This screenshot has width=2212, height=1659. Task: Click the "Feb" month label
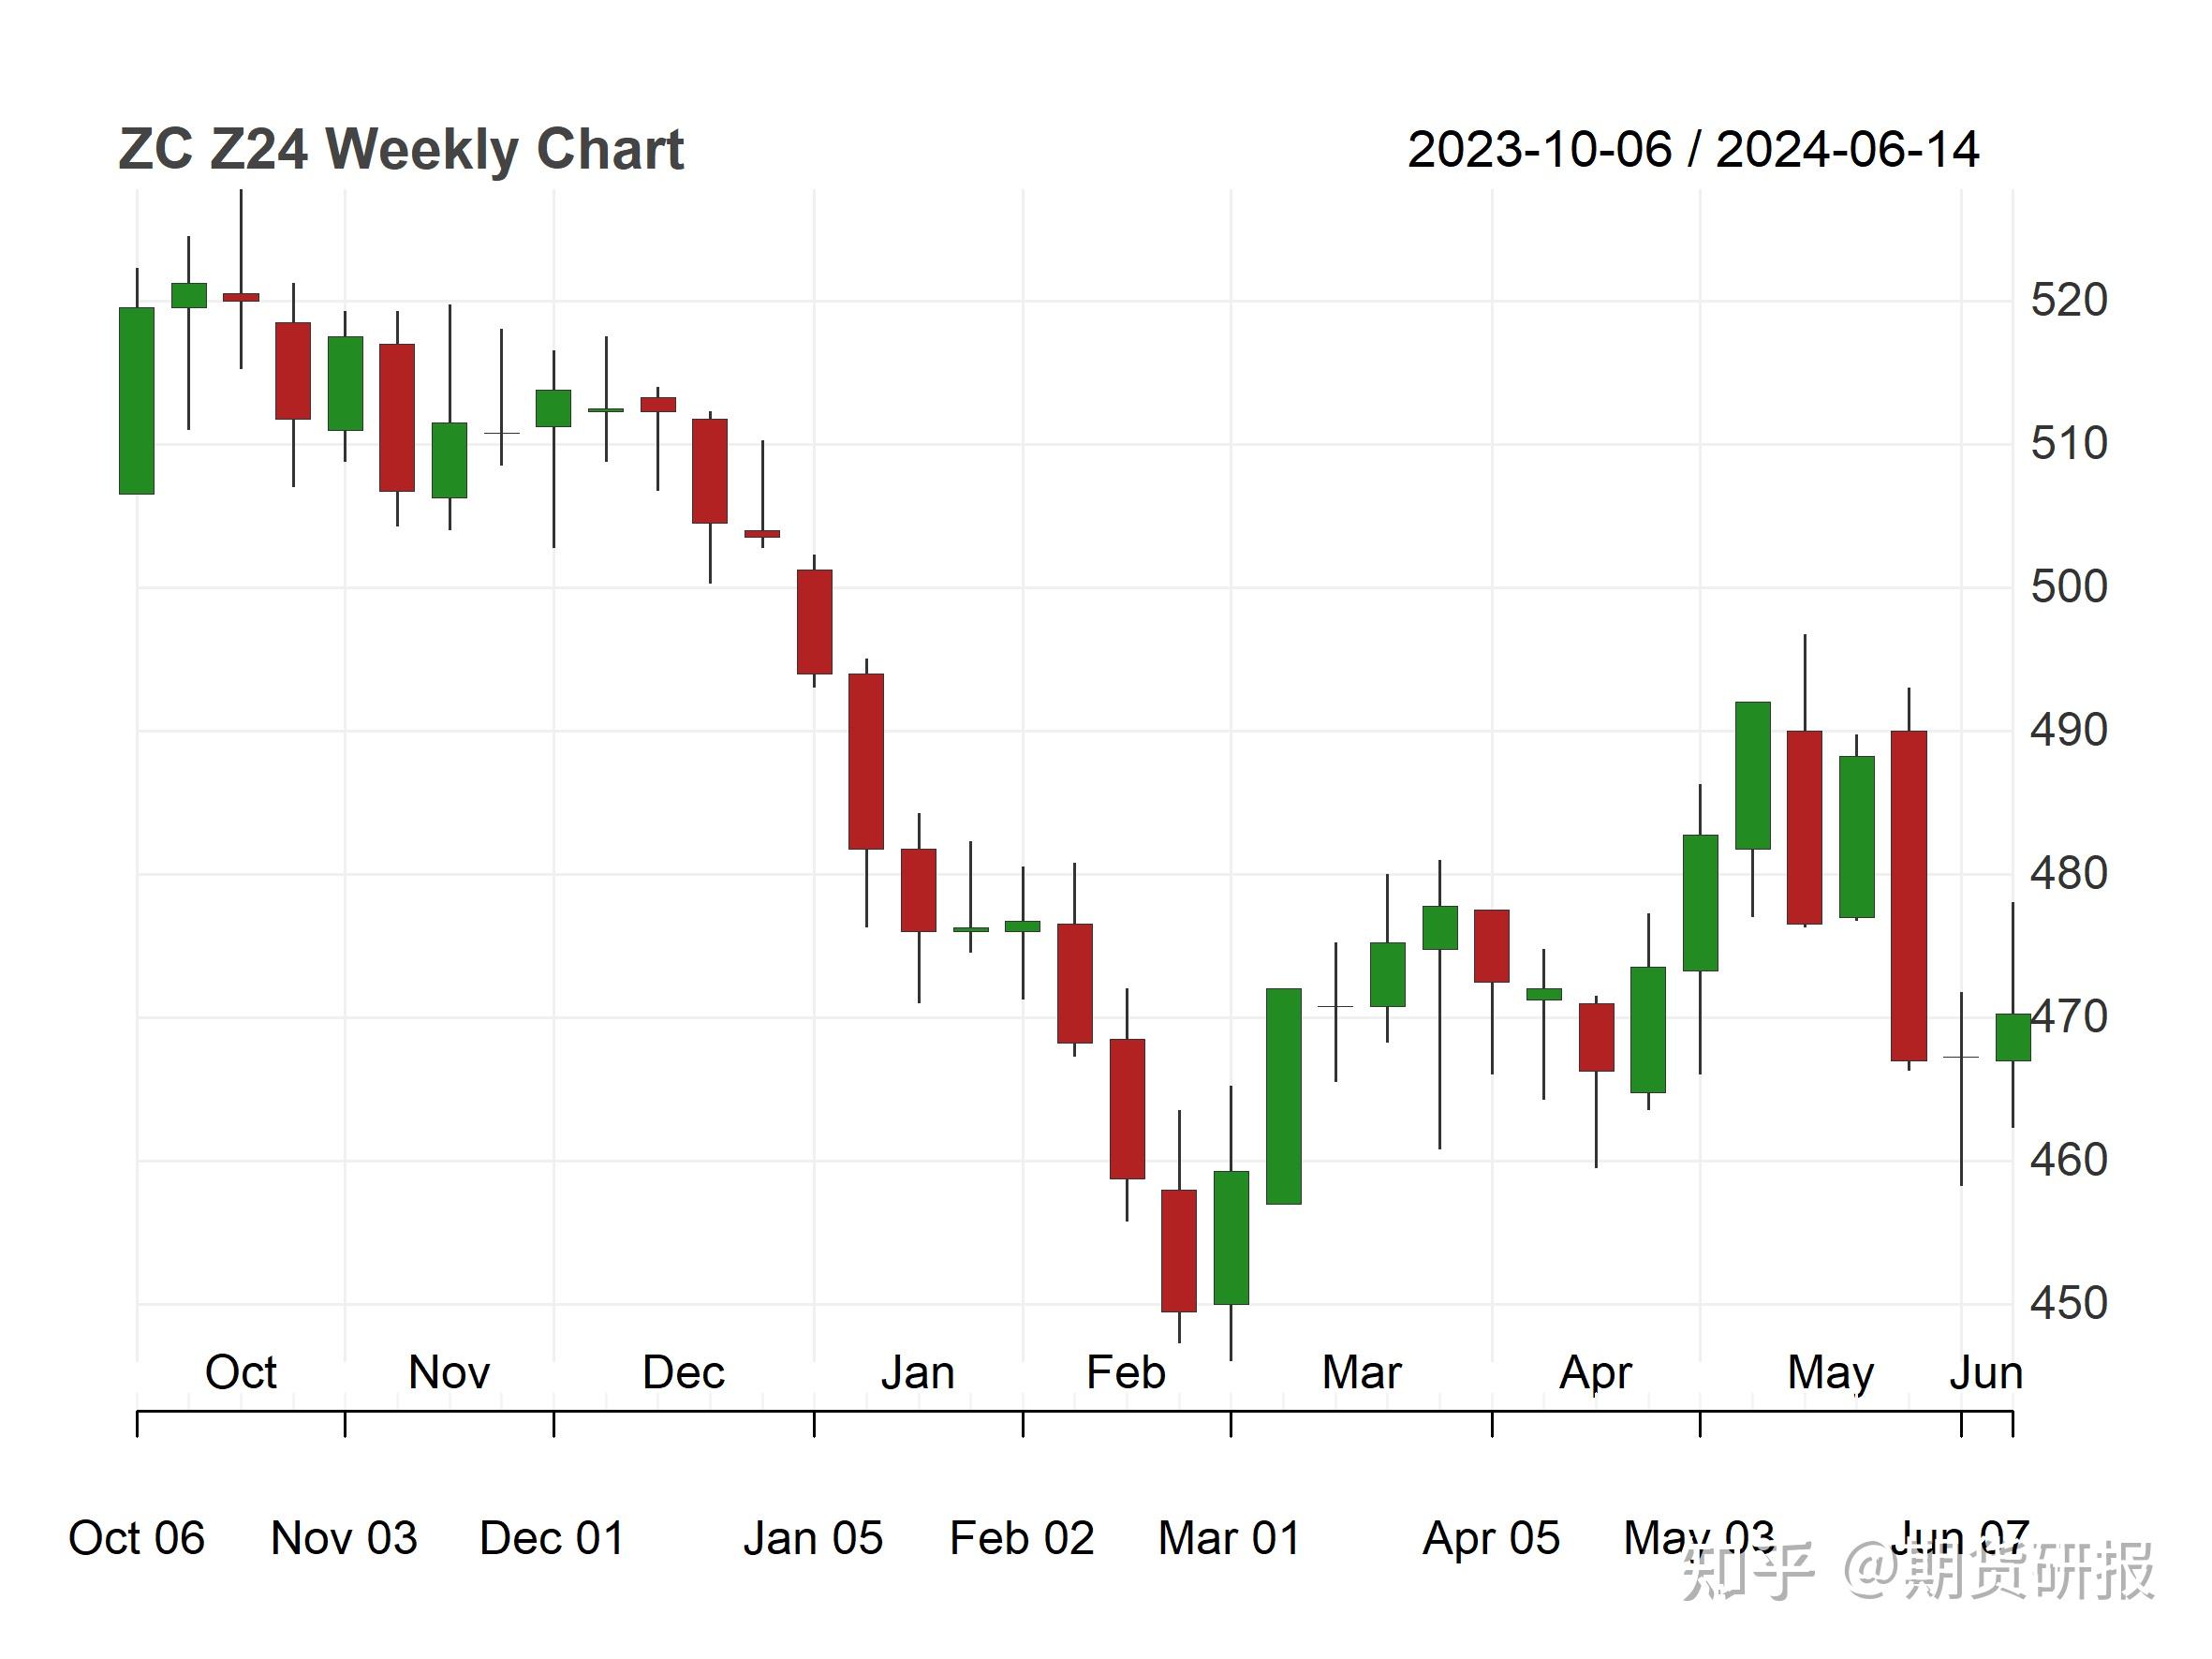tap(1126, 1372)
